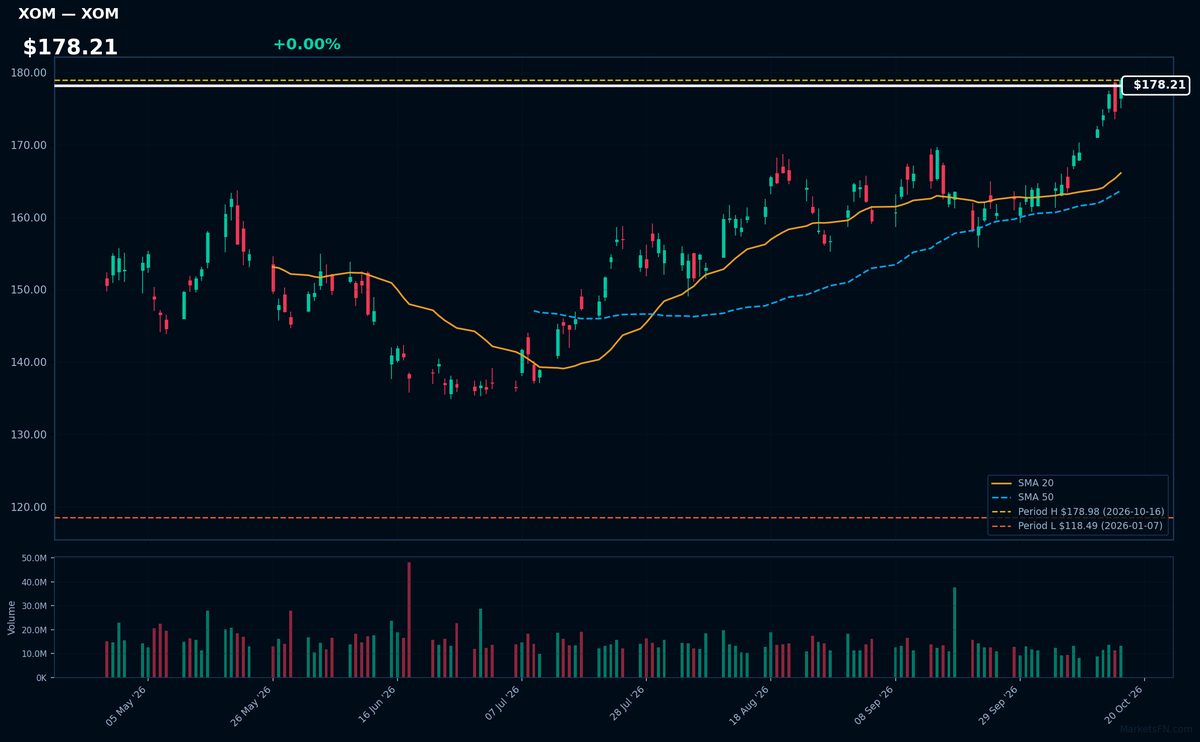The image size is (1200, 742).
Task: Click the 18 Aug '26 date label
Action: [749, 706]
